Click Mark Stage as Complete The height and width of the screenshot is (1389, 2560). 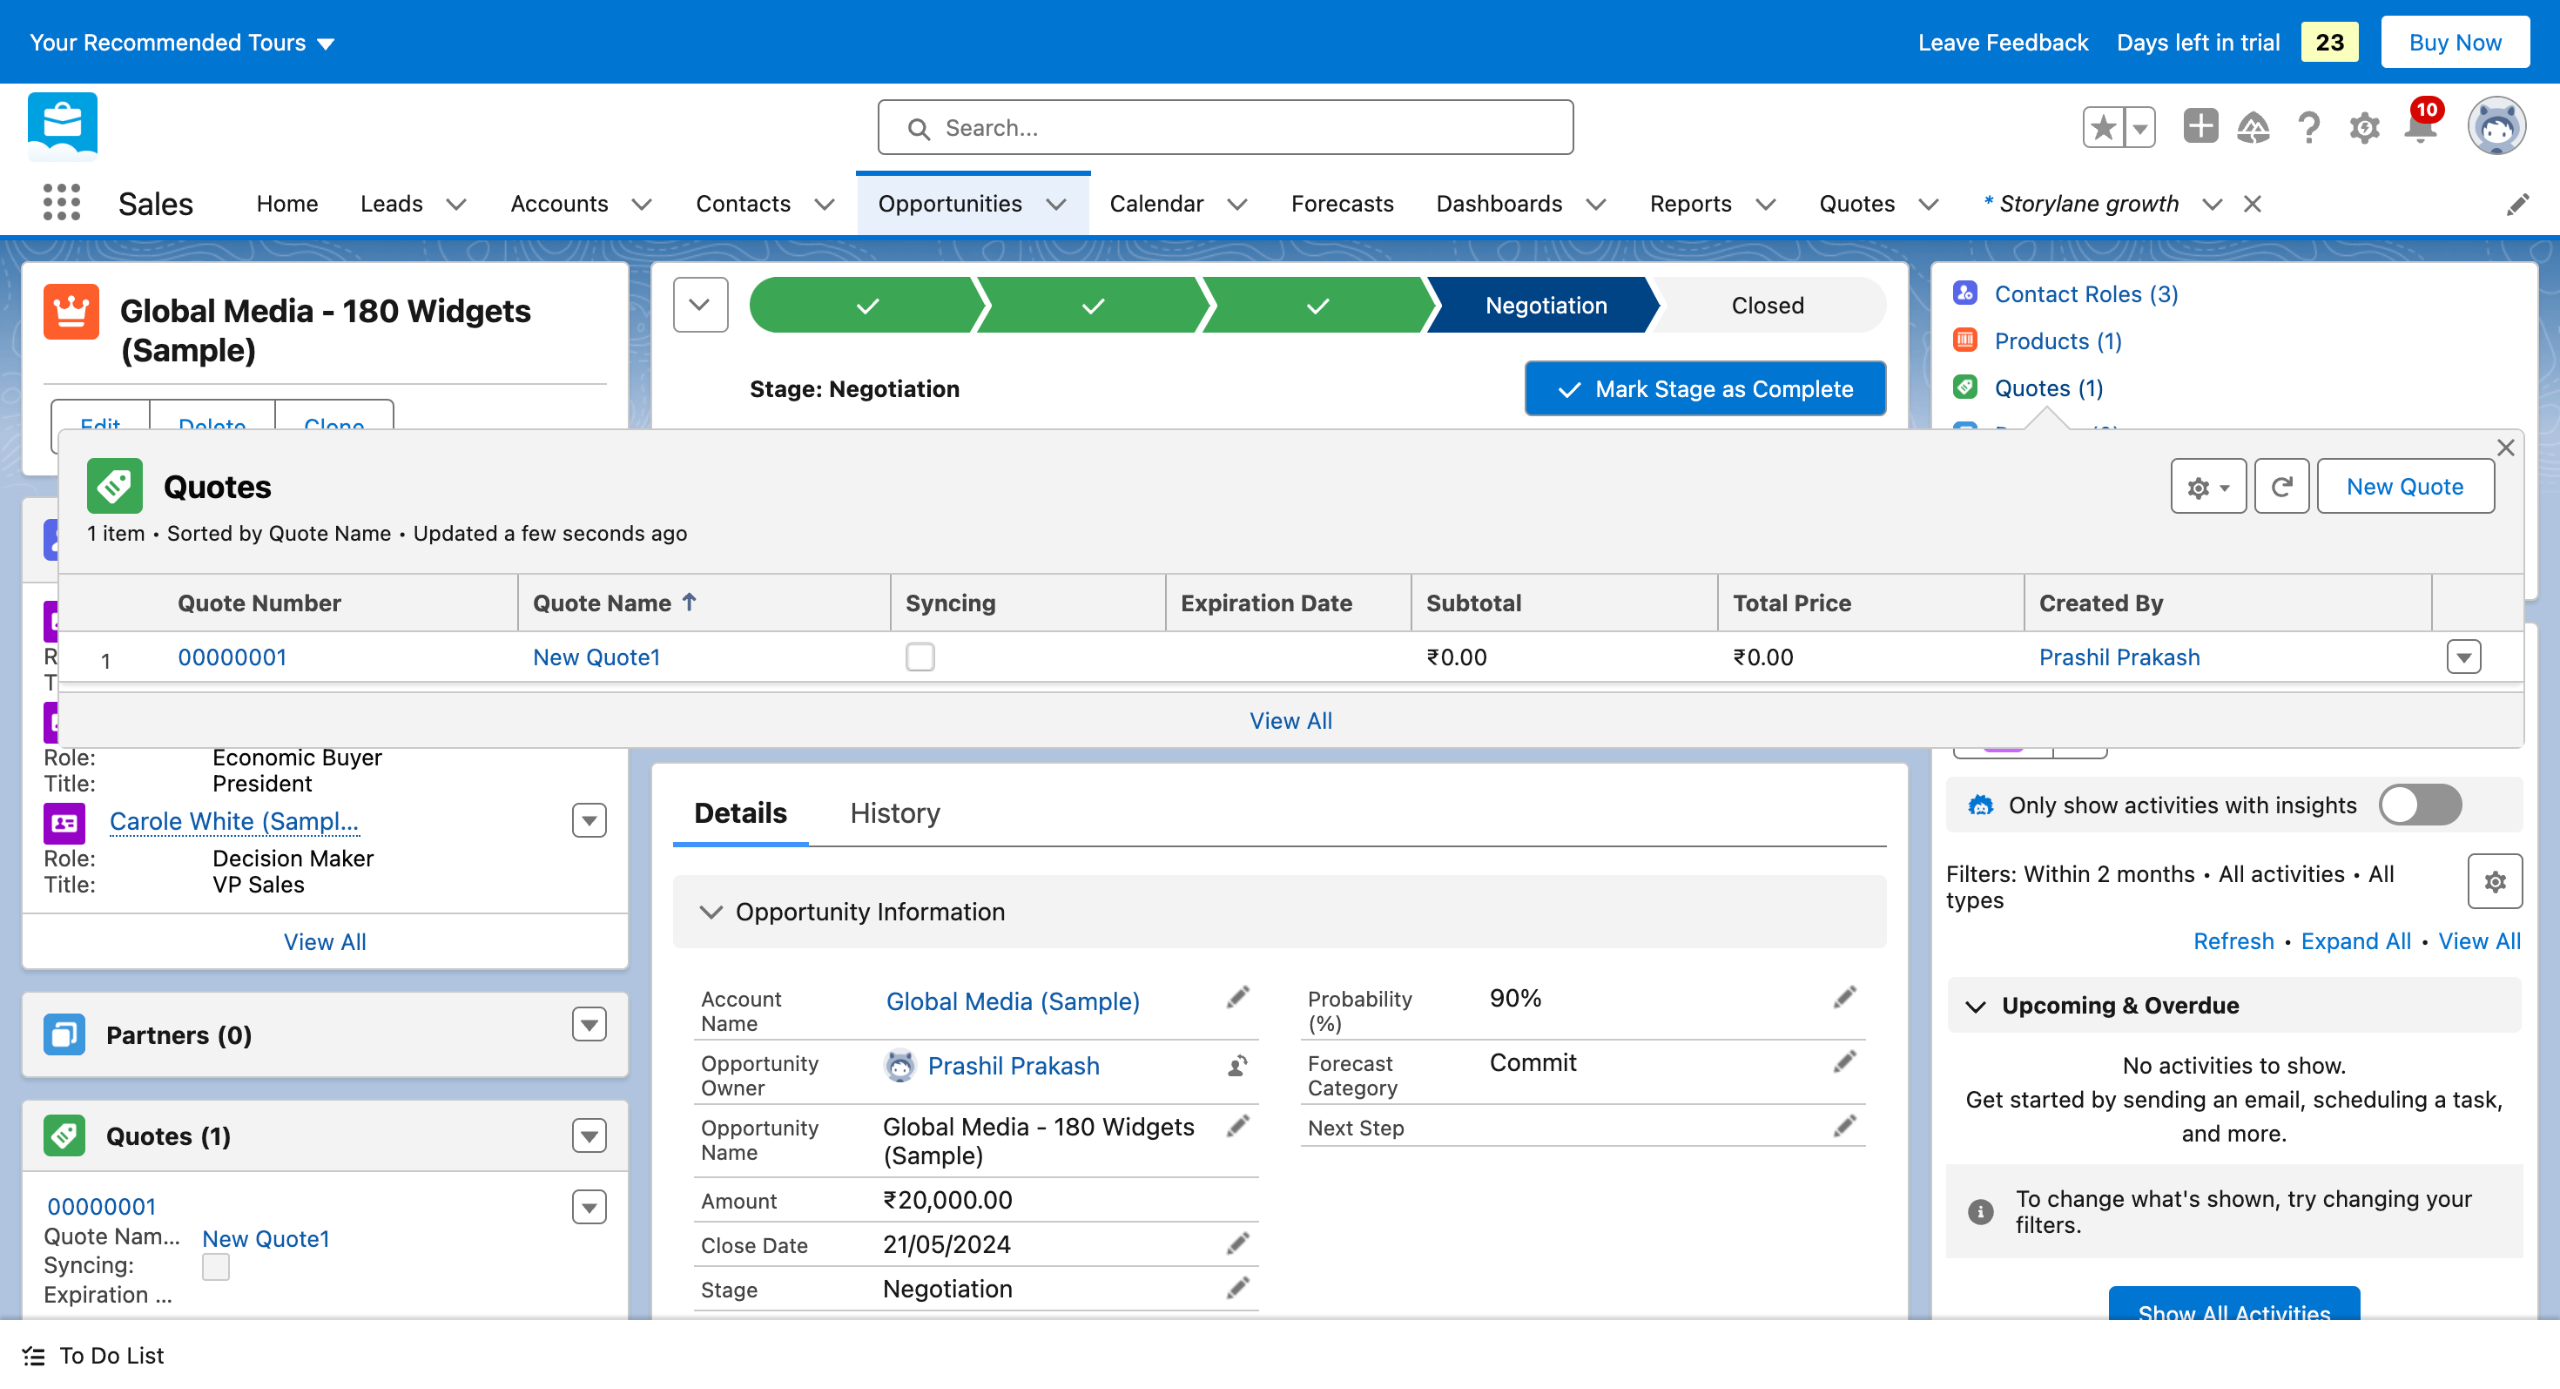[1705, 389]
